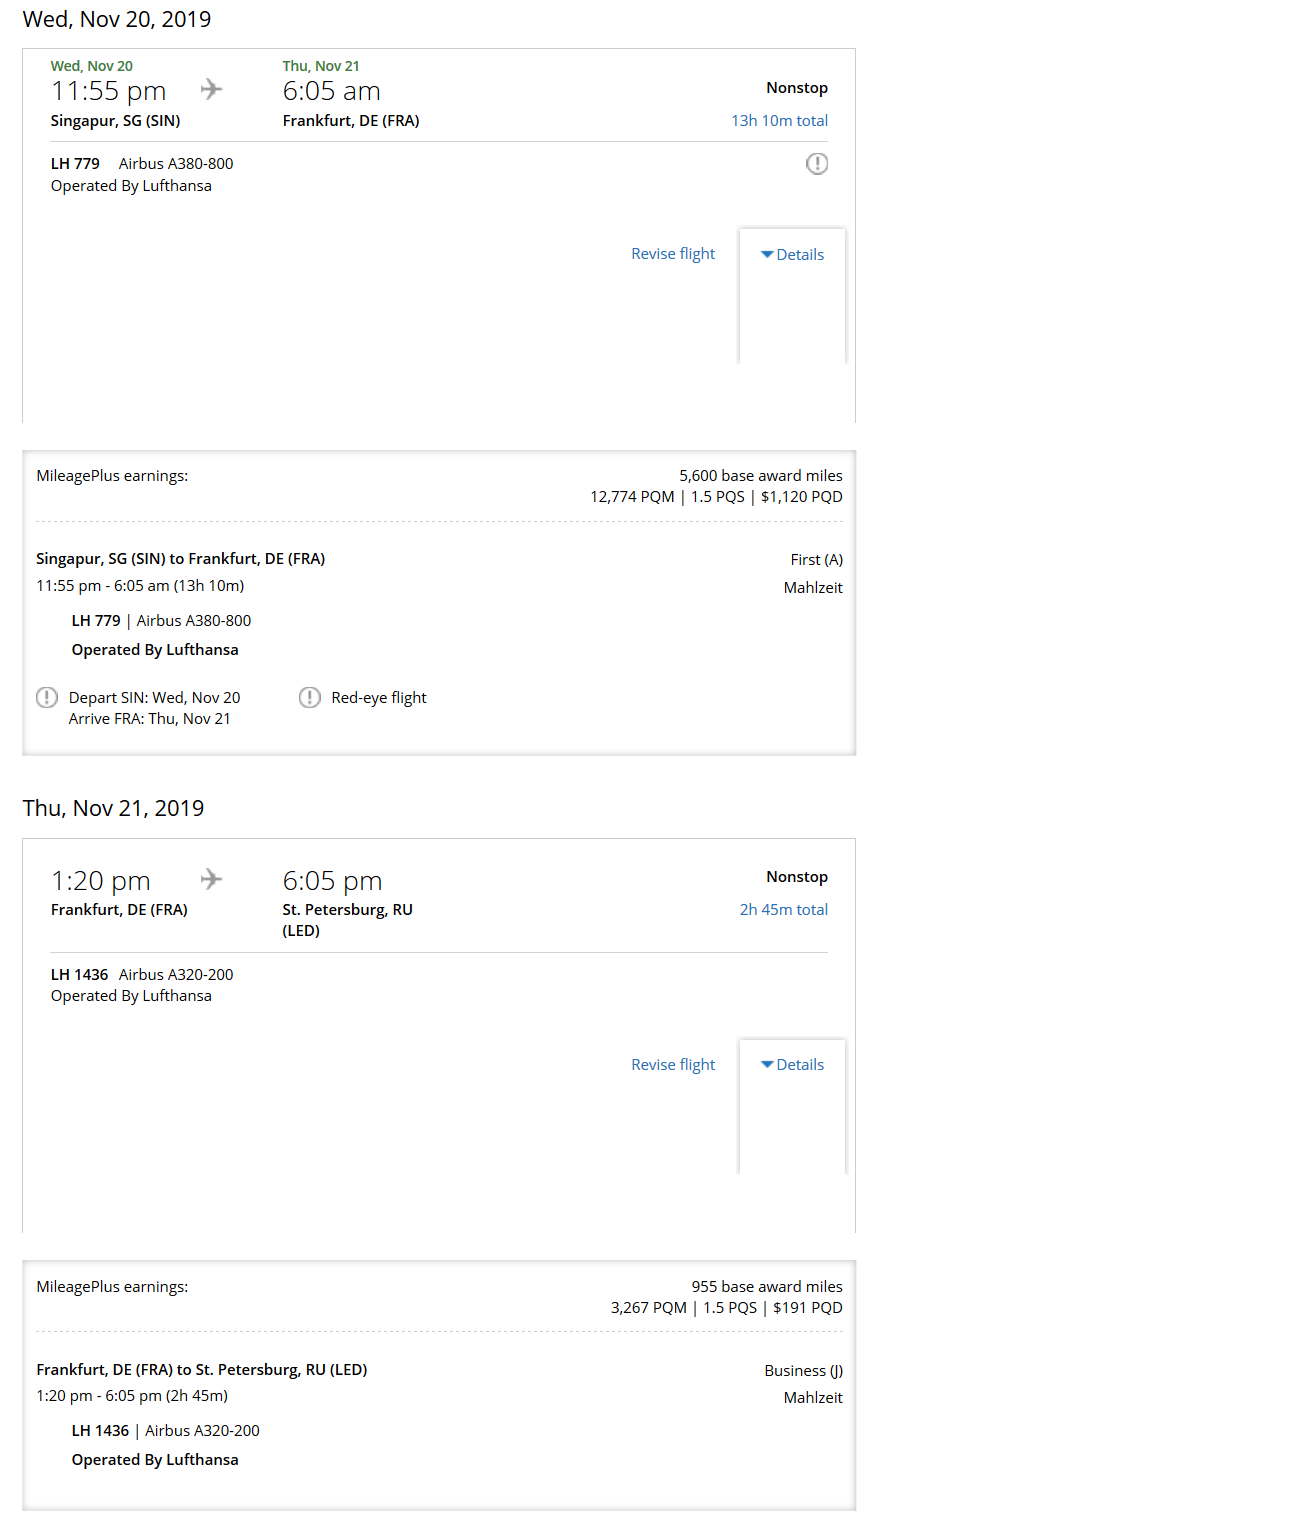Click the 6:05 pm arrival time
Screen dimensions: 1309x1537
pos(332,881)
